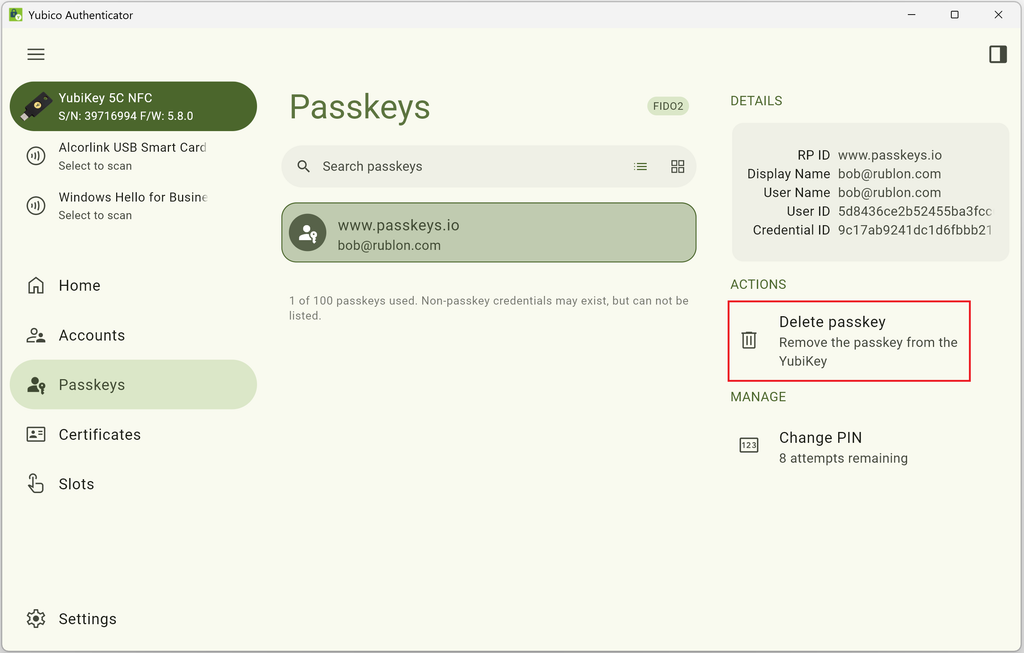The height and width of the screenshot is (653, 1024).
Task: Click the RP ID value www.passkeys.io
Action: 890,155
